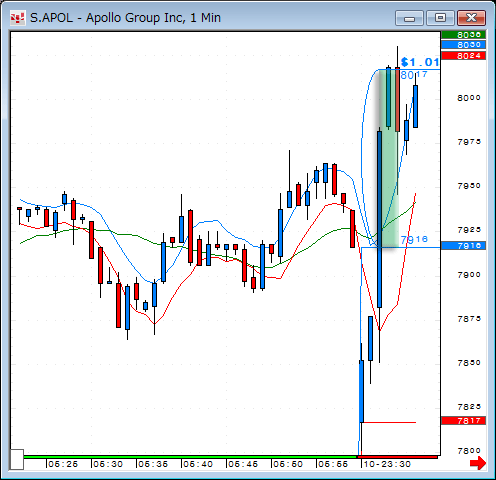The image size is (496, 480).
Task: Click the small white box at bottom-left
Action: coord(16,459)
